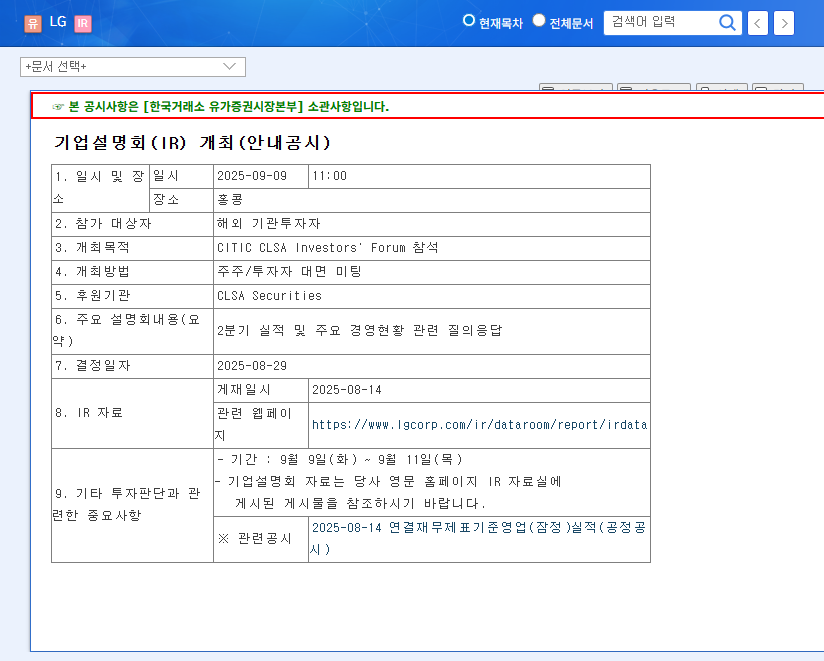Image resolution: width=824 pixels, height=661 pixels.
Task: Click the 4. 개최방법 label
Action: [92, 272]
